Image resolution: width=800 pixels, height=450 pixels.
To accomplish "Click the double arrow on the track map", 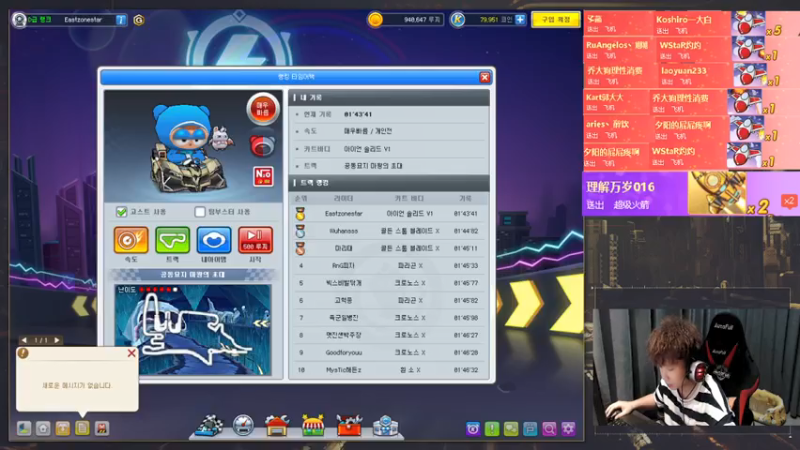I will pos(261,323).
